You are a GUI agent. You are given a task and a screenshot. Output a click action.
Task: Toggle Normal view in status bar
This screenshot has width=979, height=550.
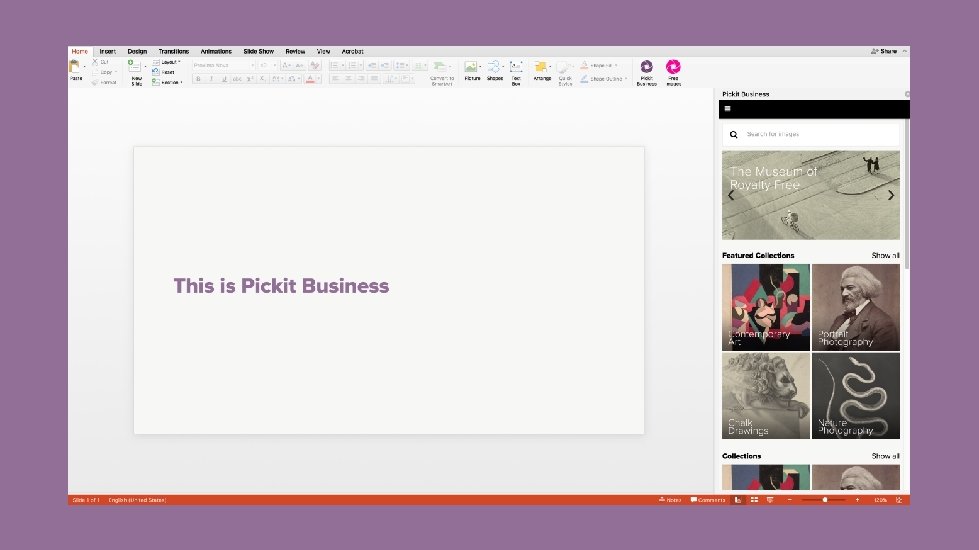coord(738,500)
